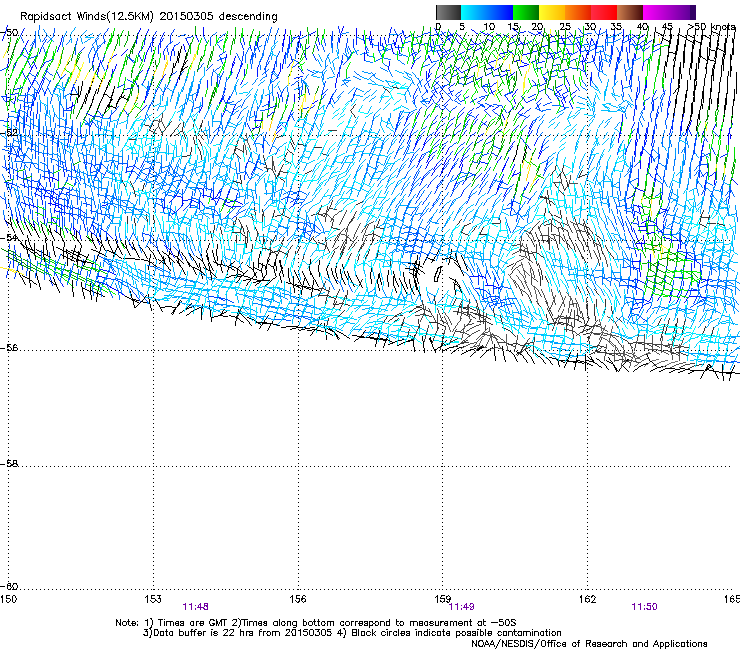Click the -50 latitude axis label

(9, 33)
